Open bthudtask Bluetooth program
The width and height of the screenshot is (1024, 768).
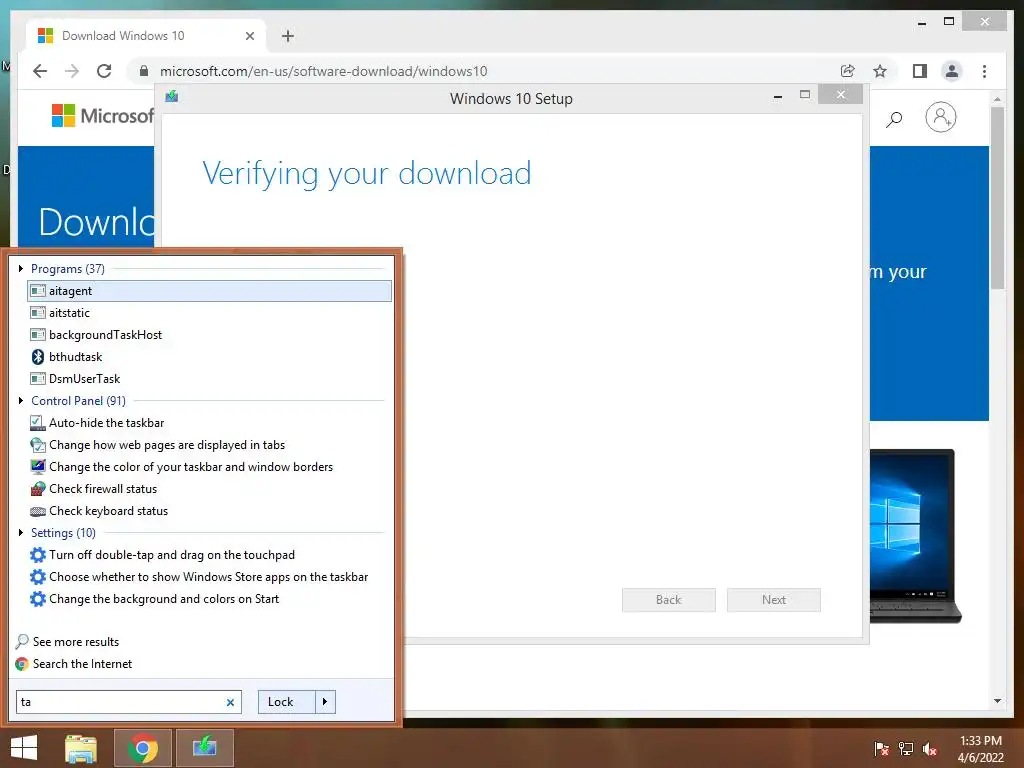click(x=209, y=357)
